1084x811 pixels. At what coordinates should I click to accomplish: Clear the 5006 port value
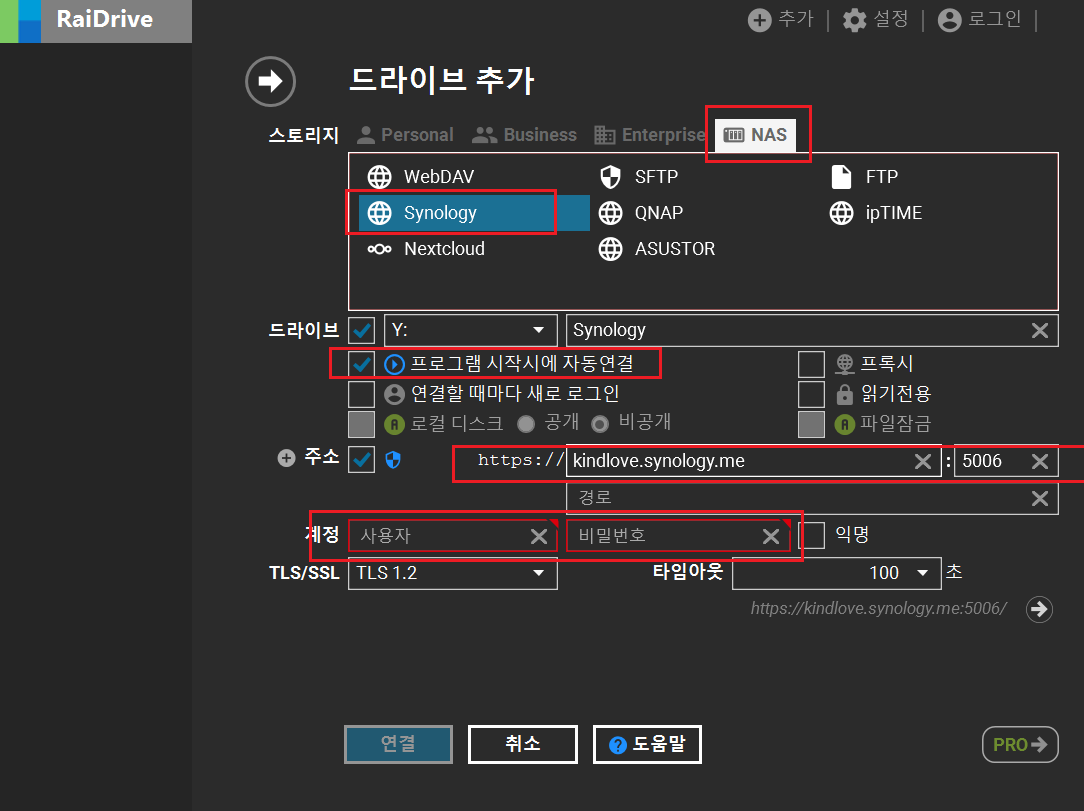click(x=1040, y=461)
